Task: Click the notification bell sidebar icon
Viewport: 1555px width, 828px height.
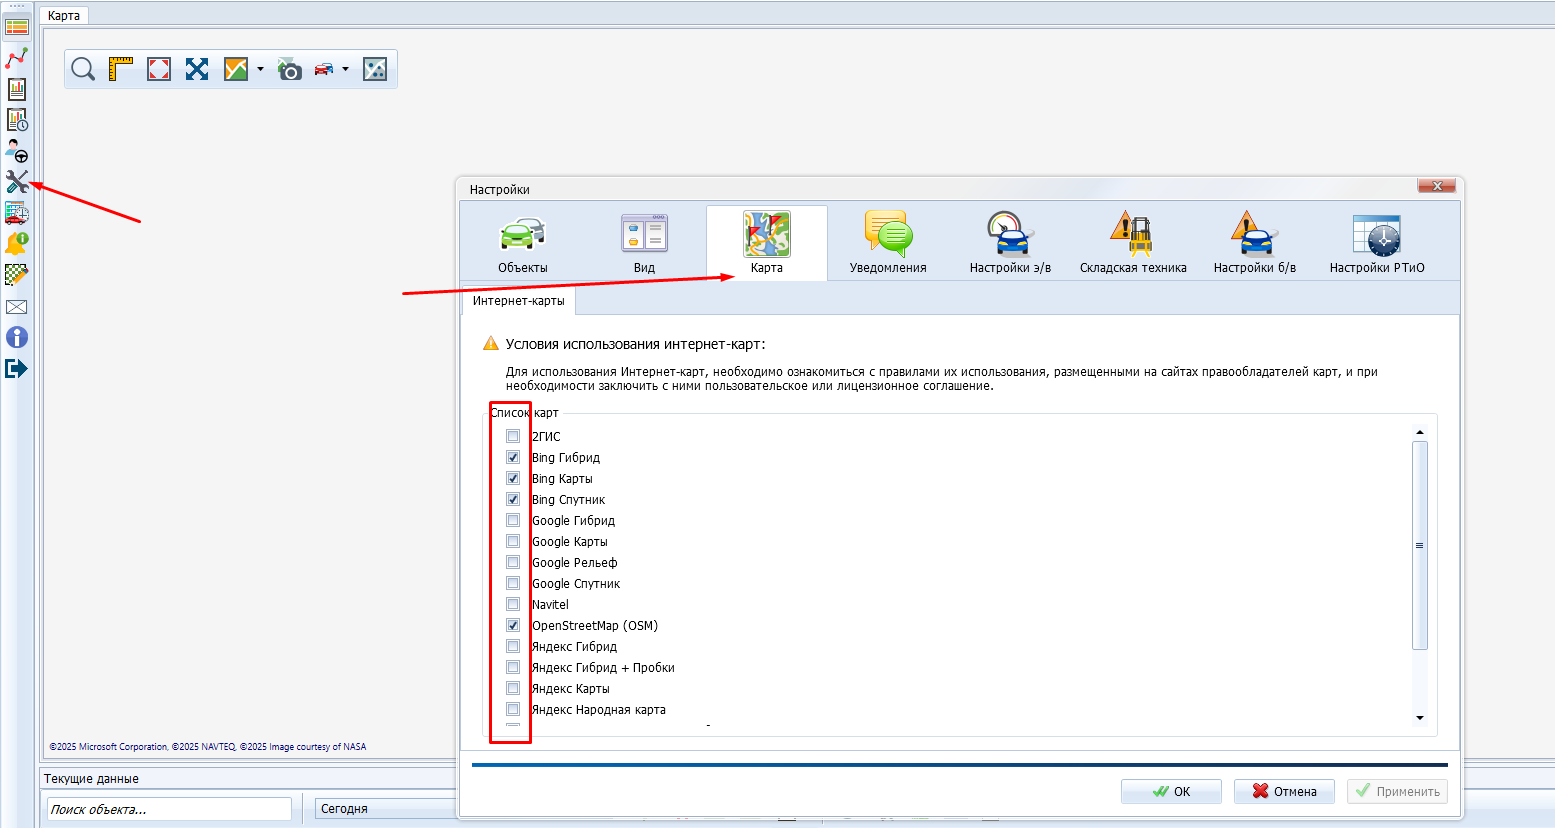Action: 17,243
